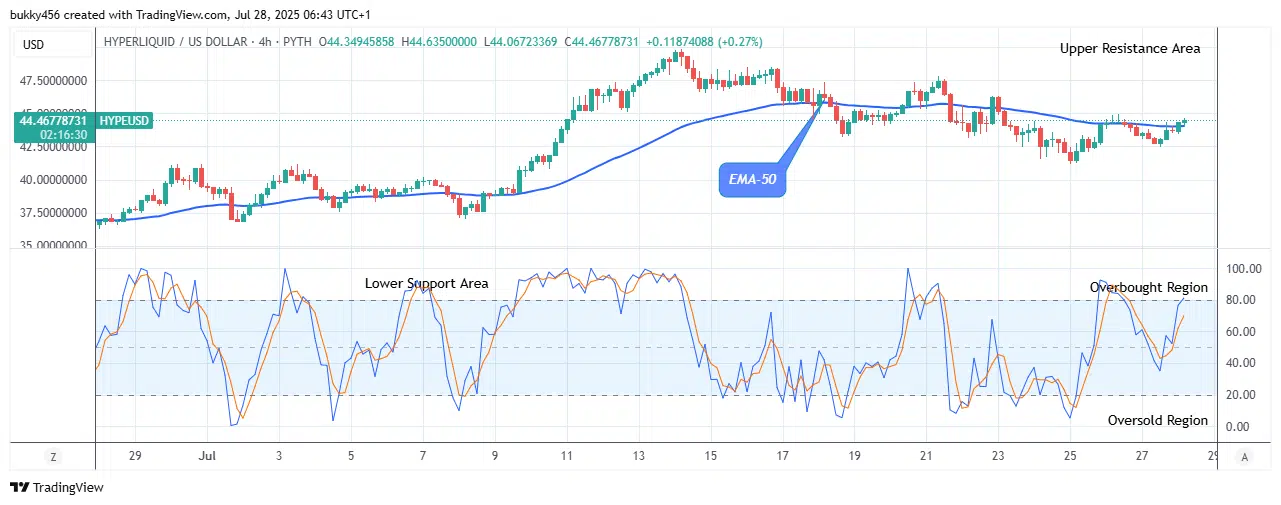Viewport: 1281px width, 505px height.
Task: Click the 19 date label on time axis
Action: pos(854,456)
